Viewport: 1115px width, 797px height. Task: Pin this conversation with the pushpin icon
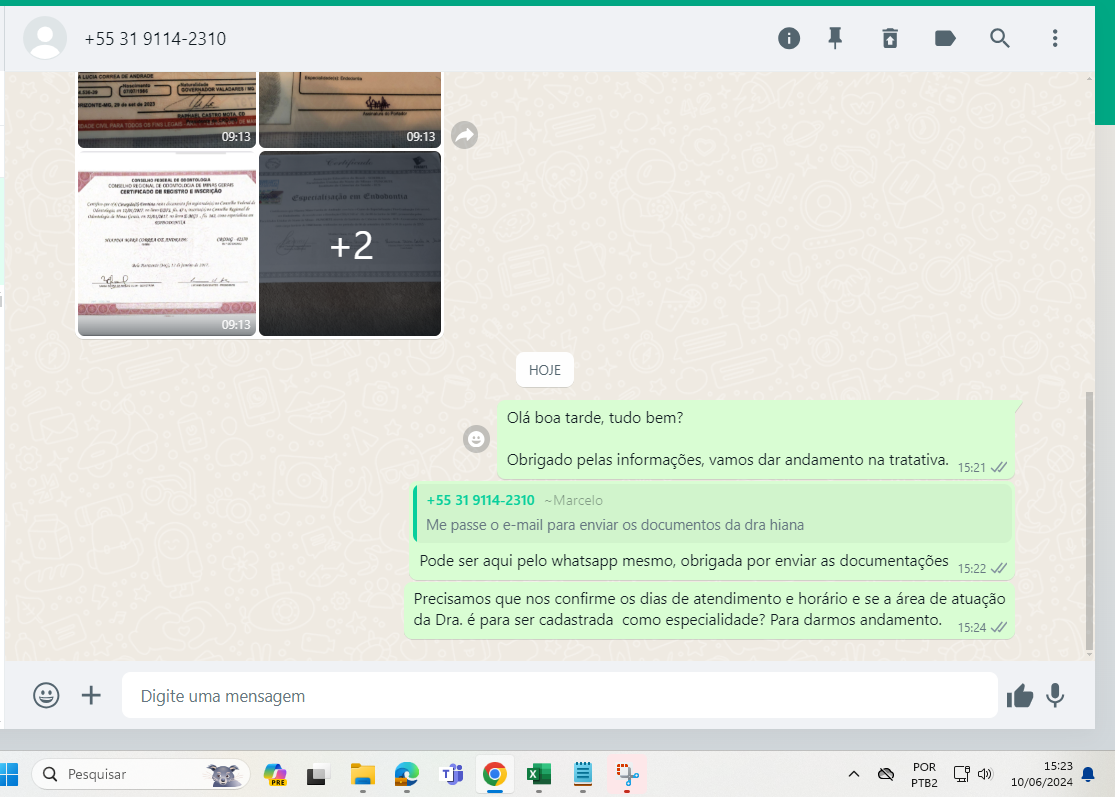pos(835,38)
